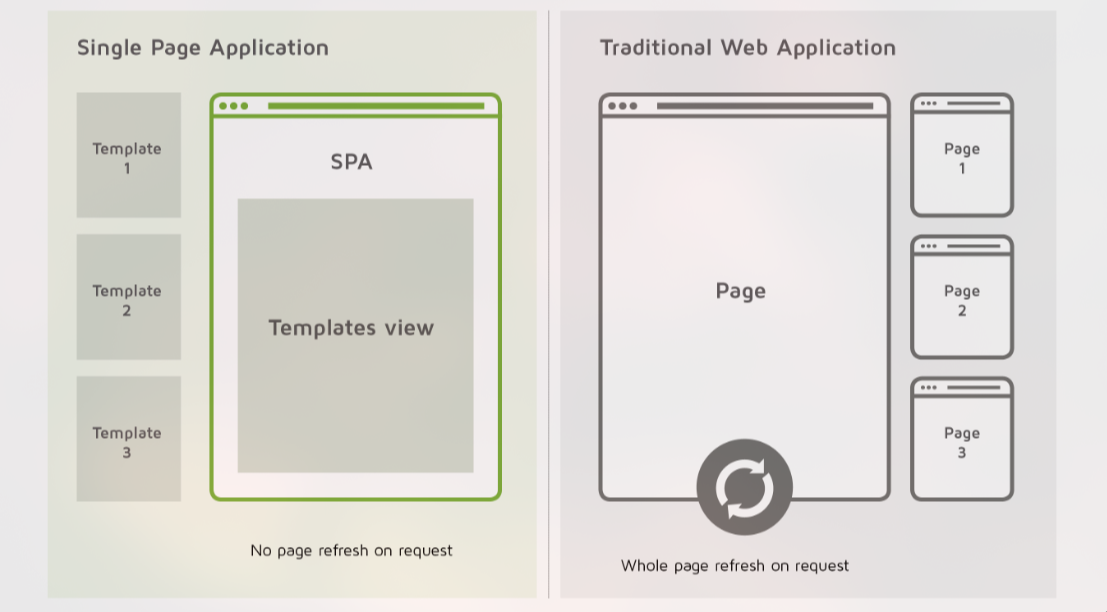The image size is (1107, 612).
Task: Select the Template 1 box
Action: tap(128, 156)
